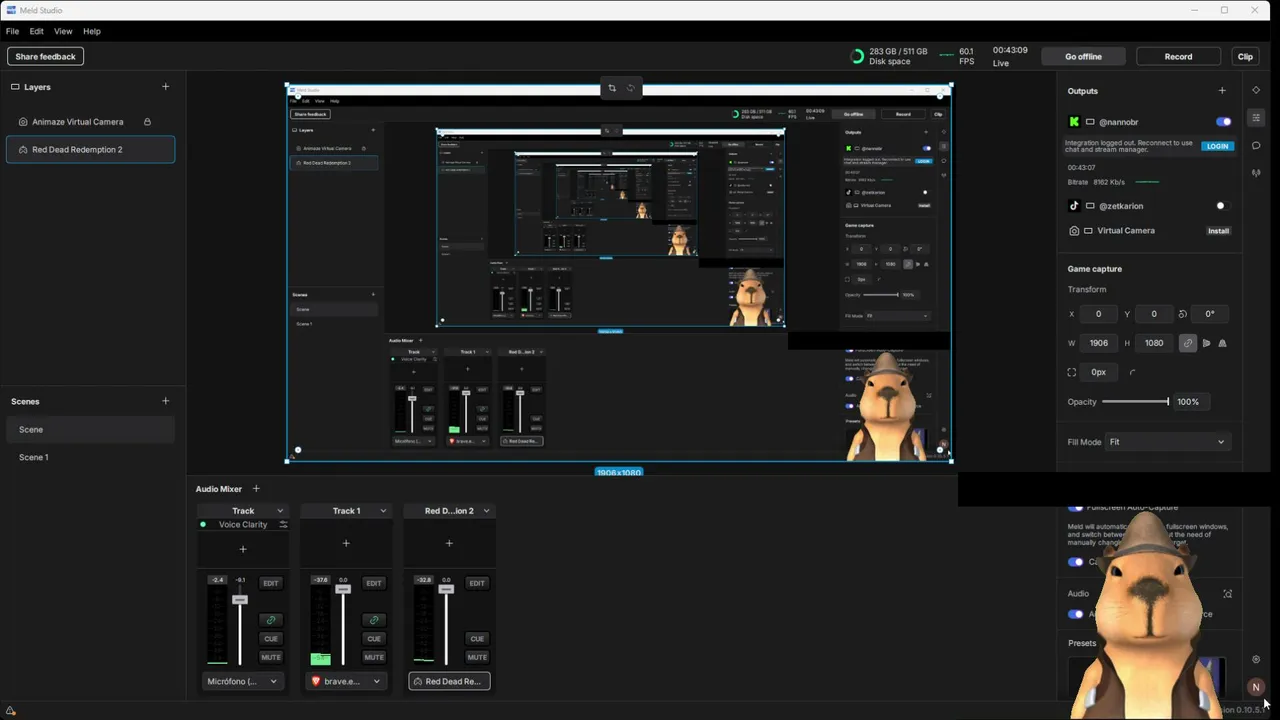This screenshot has width=1280, height=720.
Task: Open the N user avatar menu
Action: (1256, 687)
